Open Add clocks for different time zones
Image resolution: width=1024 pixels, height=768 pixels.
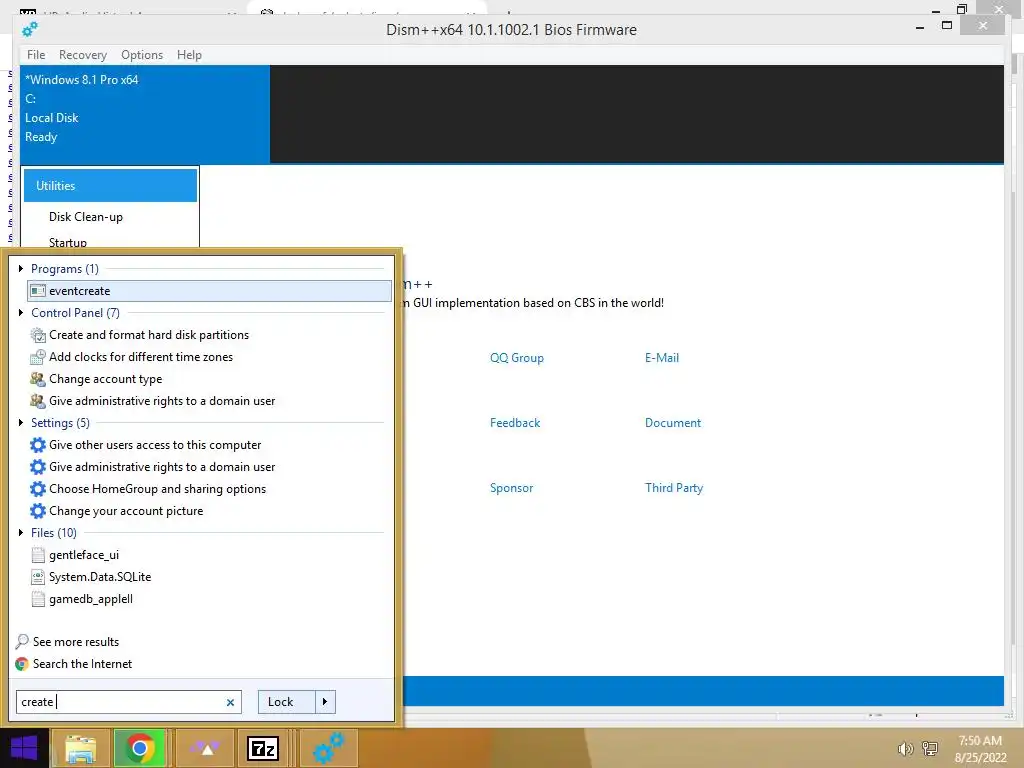tap(141, 357)
